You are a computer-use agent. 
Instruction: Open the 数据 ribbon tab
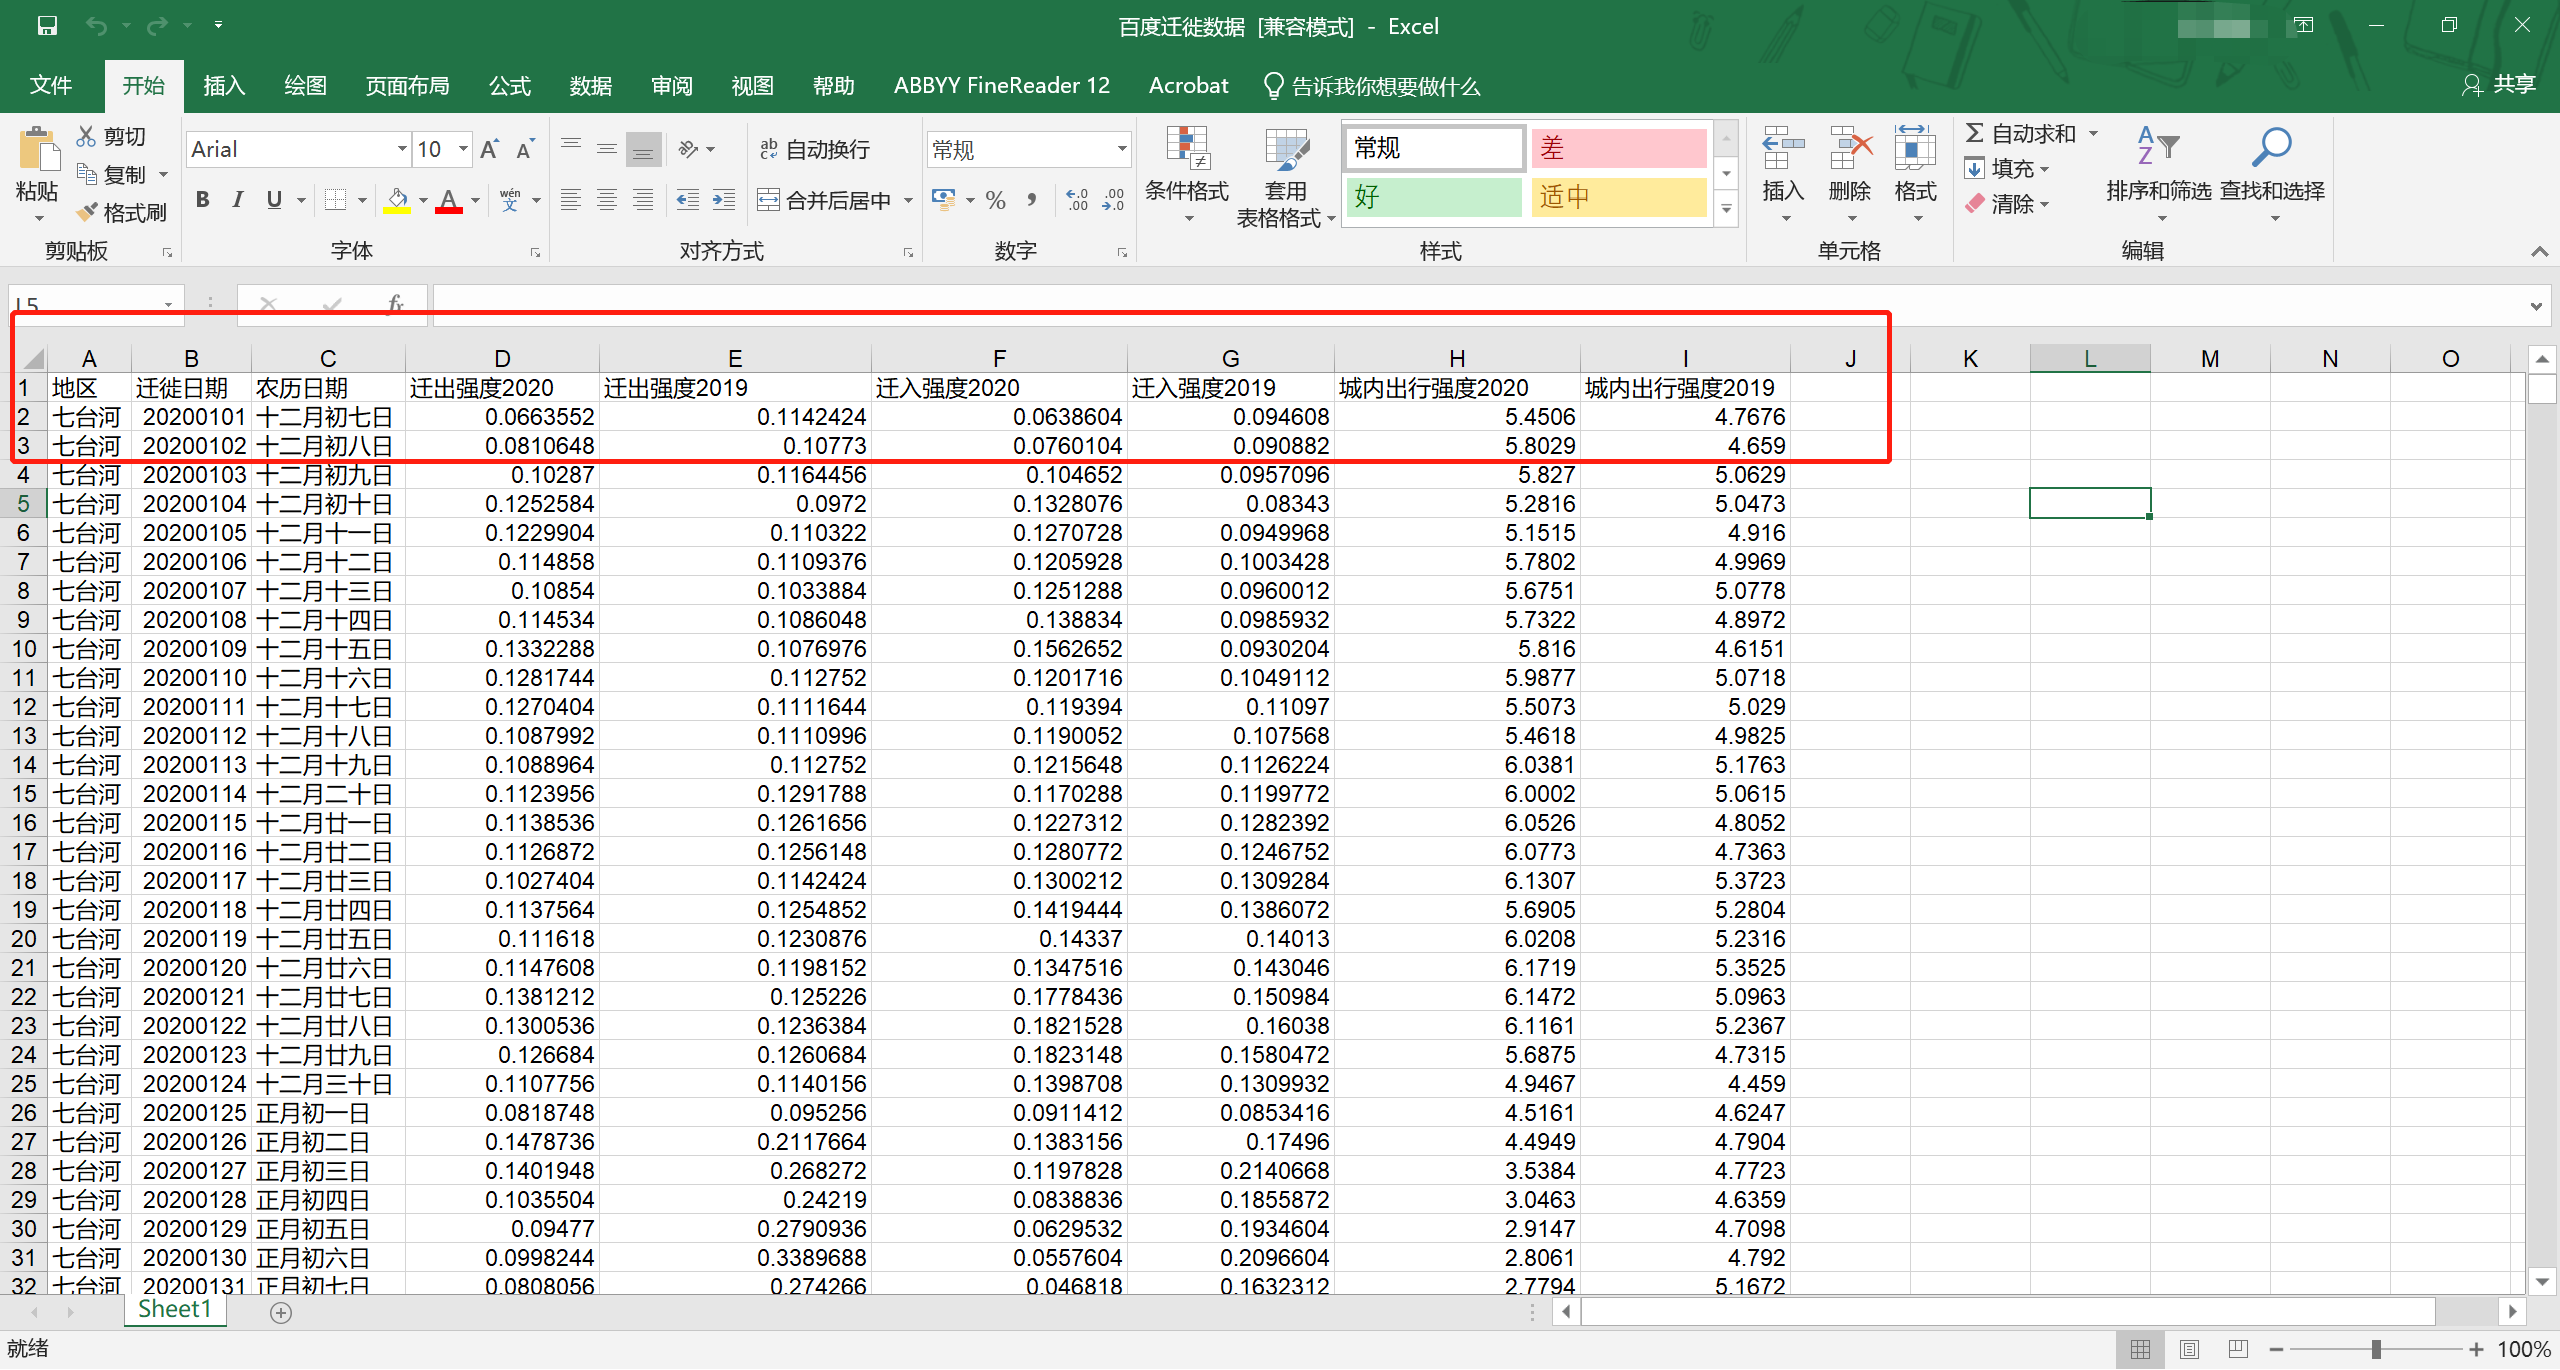[x=590, y=86]
